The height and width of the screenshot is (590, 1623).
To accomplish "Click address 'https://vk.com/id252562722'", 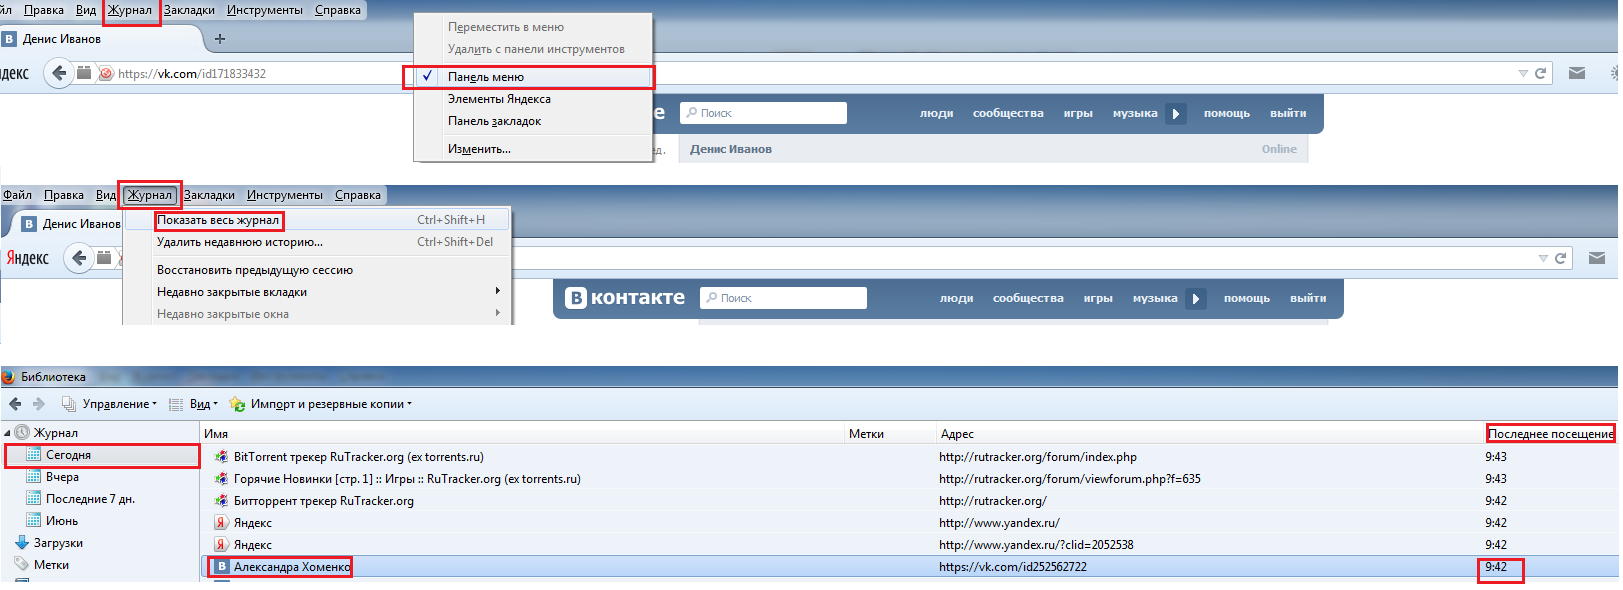I will 1013,567.
